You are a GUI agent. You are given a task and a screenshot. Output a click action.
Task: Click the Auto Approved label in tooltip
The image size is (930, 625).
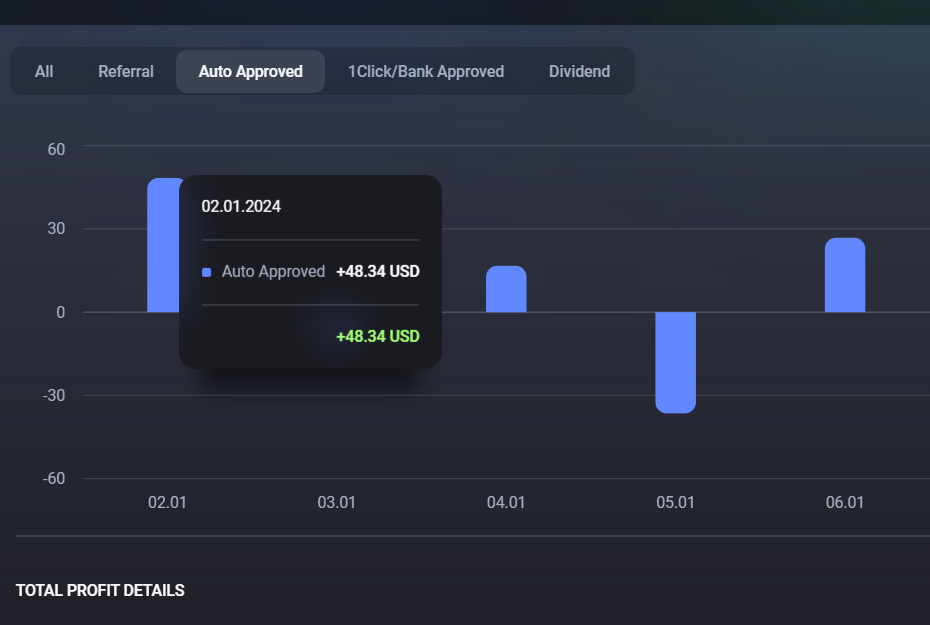(x=273, y=272)
